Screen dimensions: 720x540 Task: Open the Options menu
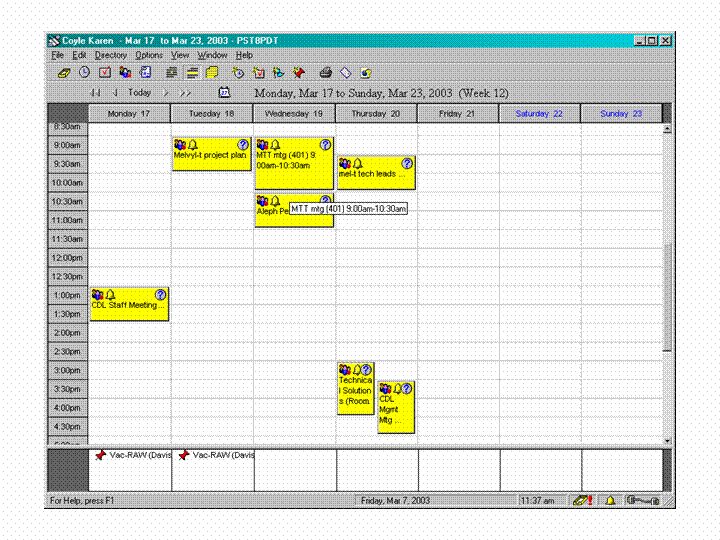[x=149, y=55]
